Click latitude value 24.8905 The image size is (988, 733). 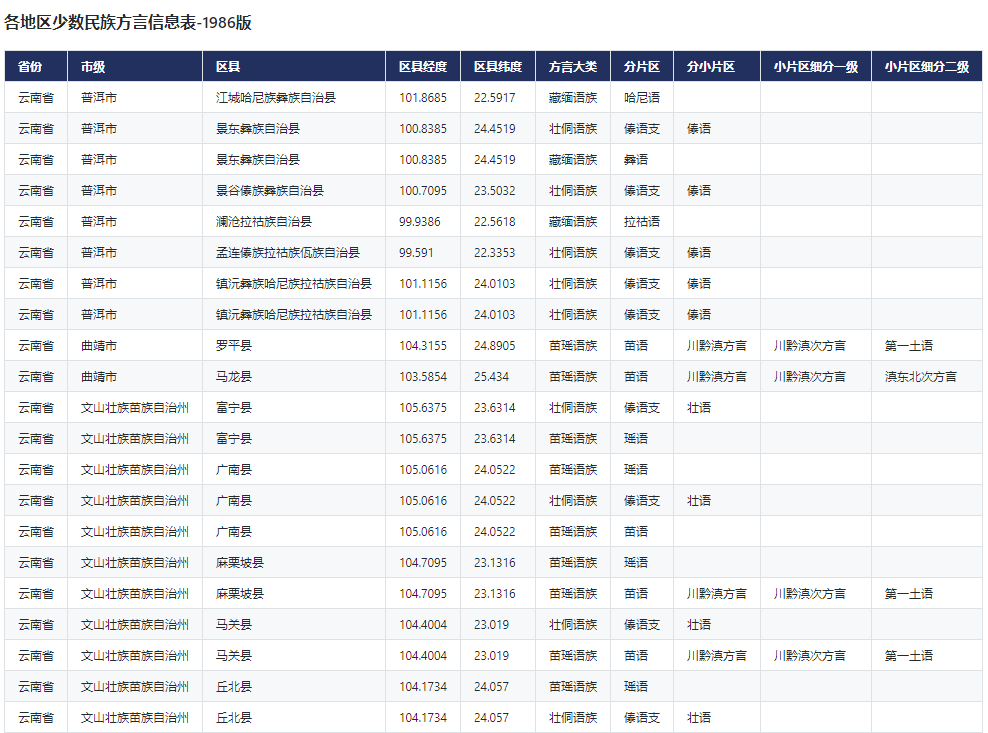495,345
